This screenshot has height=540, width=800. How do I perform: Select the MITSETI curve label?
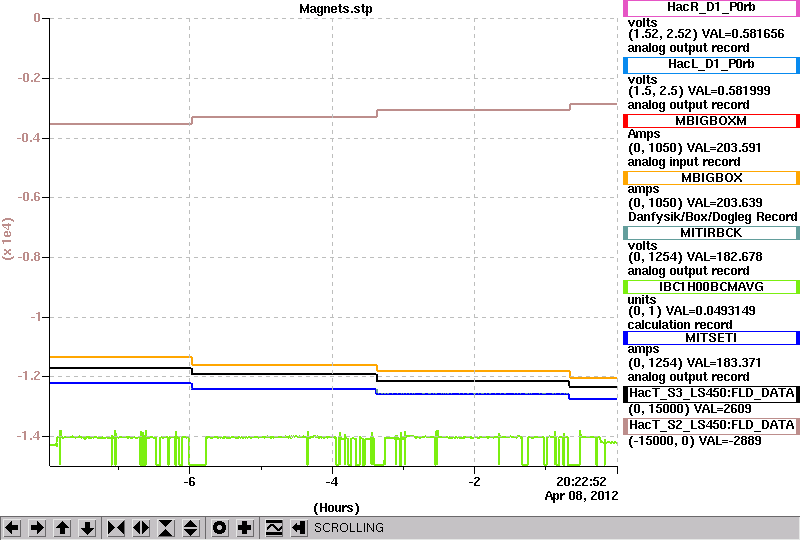pyautogui.click(x=711, y=338)
